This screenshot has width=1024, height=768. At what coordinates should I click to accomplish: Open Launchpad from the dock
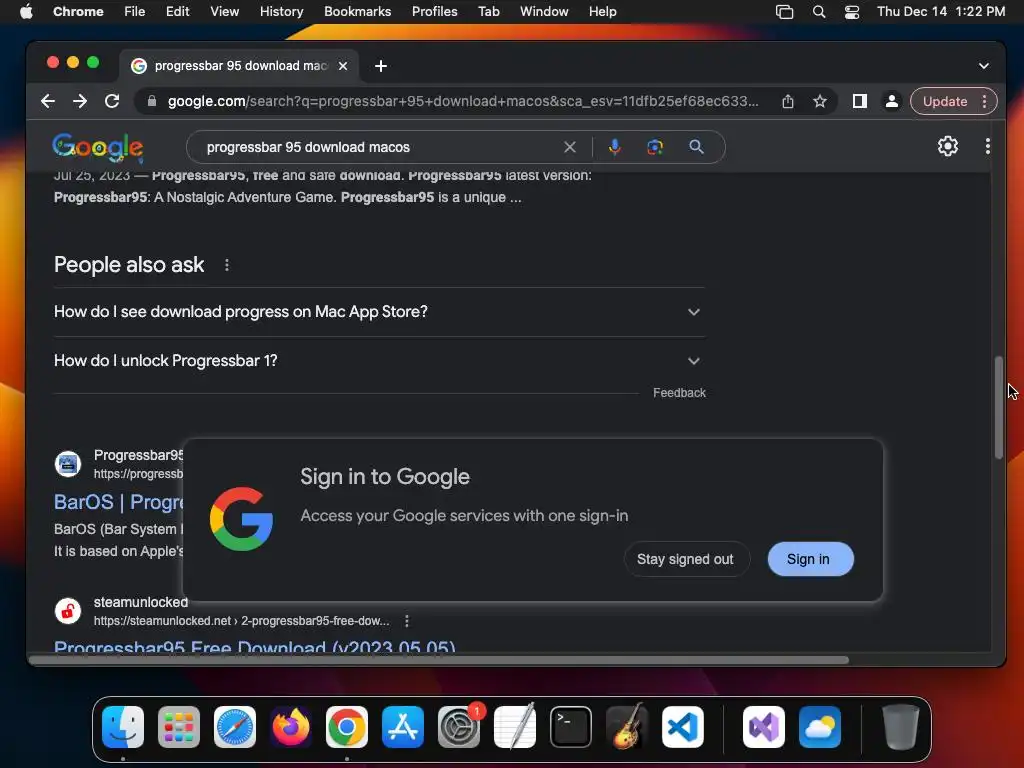pyautogui.click(x=179, y=727)
